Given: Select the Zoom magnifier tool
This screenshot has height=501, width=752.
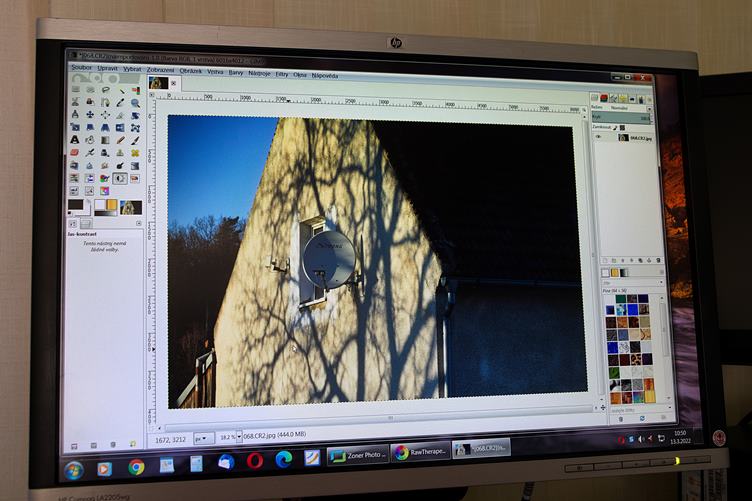Looking at the screenshot, I should 135,103.
